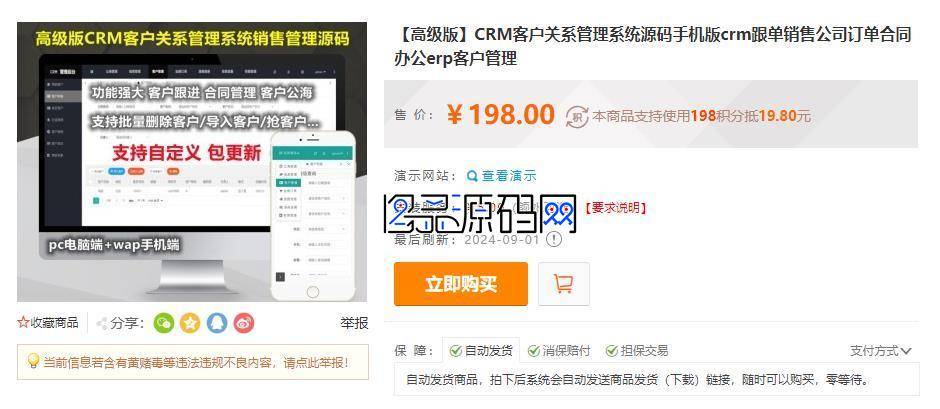Open the 查看演示 demo link

tap(508, 176)
